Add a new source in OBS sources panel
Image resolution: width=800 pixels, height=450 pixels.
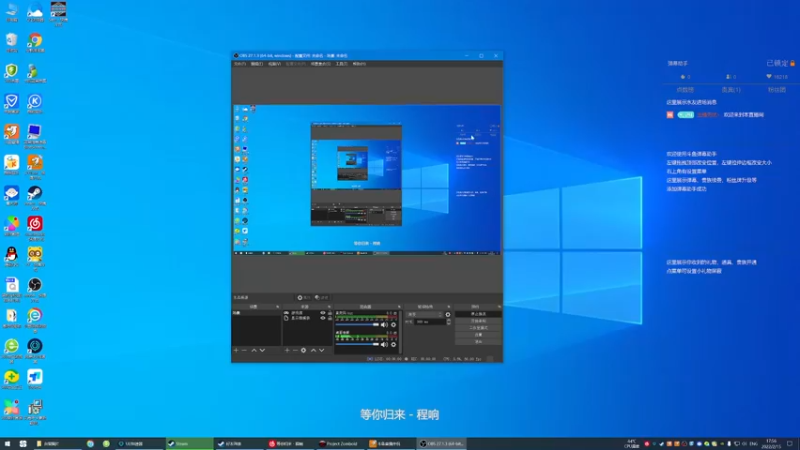pyautogui.click(x=287, y=351)
